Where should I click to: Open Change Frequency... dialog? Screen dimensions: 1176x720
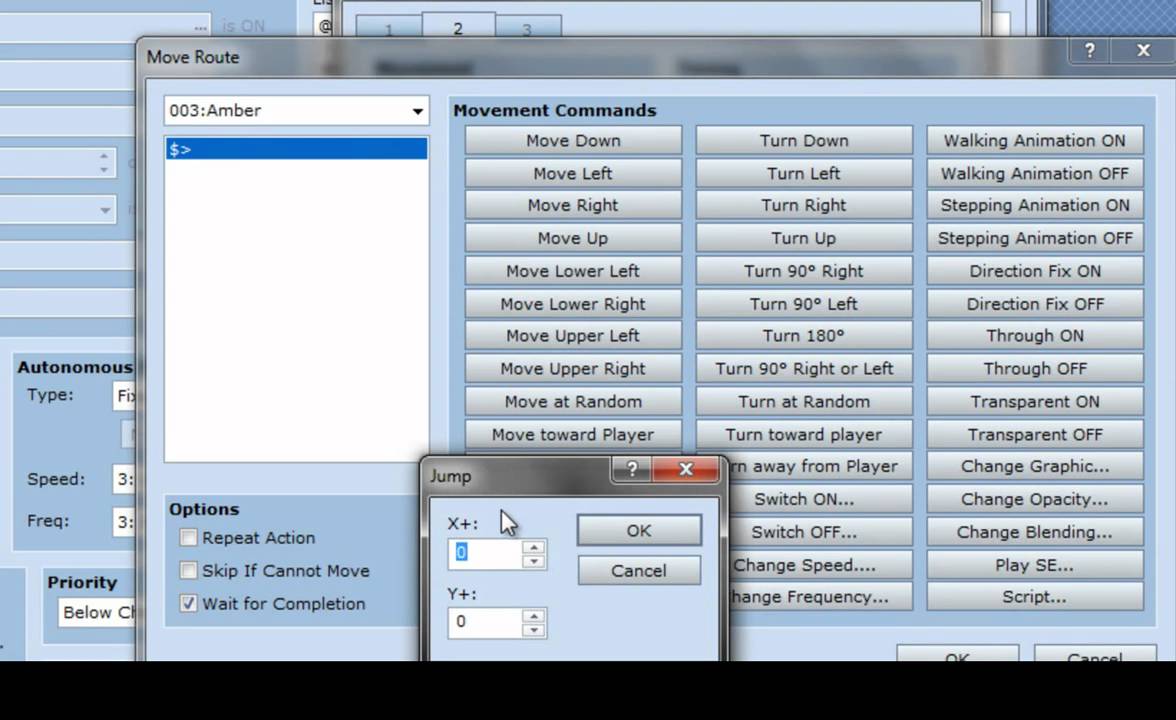[x=820, y=596]
